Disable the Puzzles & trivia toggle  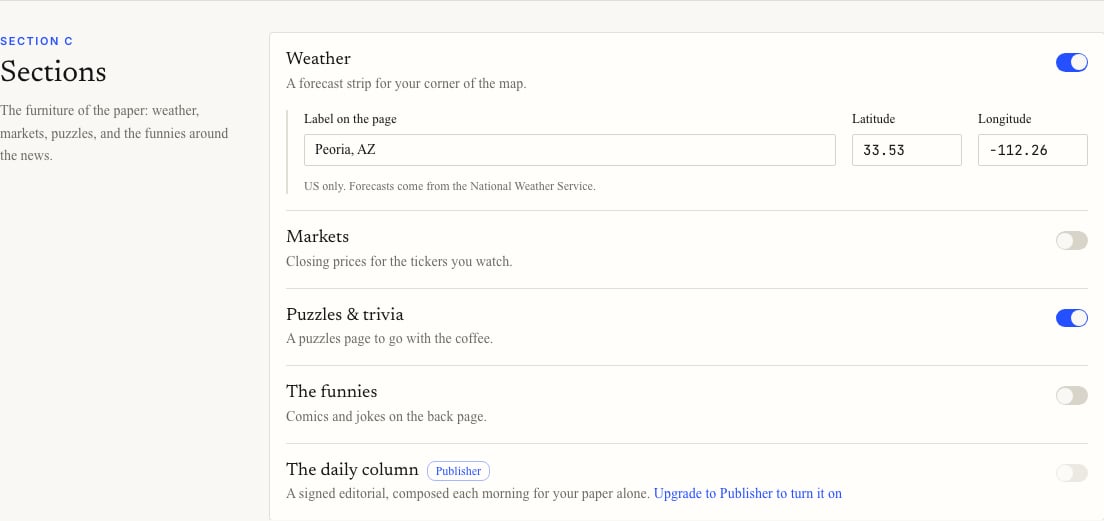coord(1071,318)
